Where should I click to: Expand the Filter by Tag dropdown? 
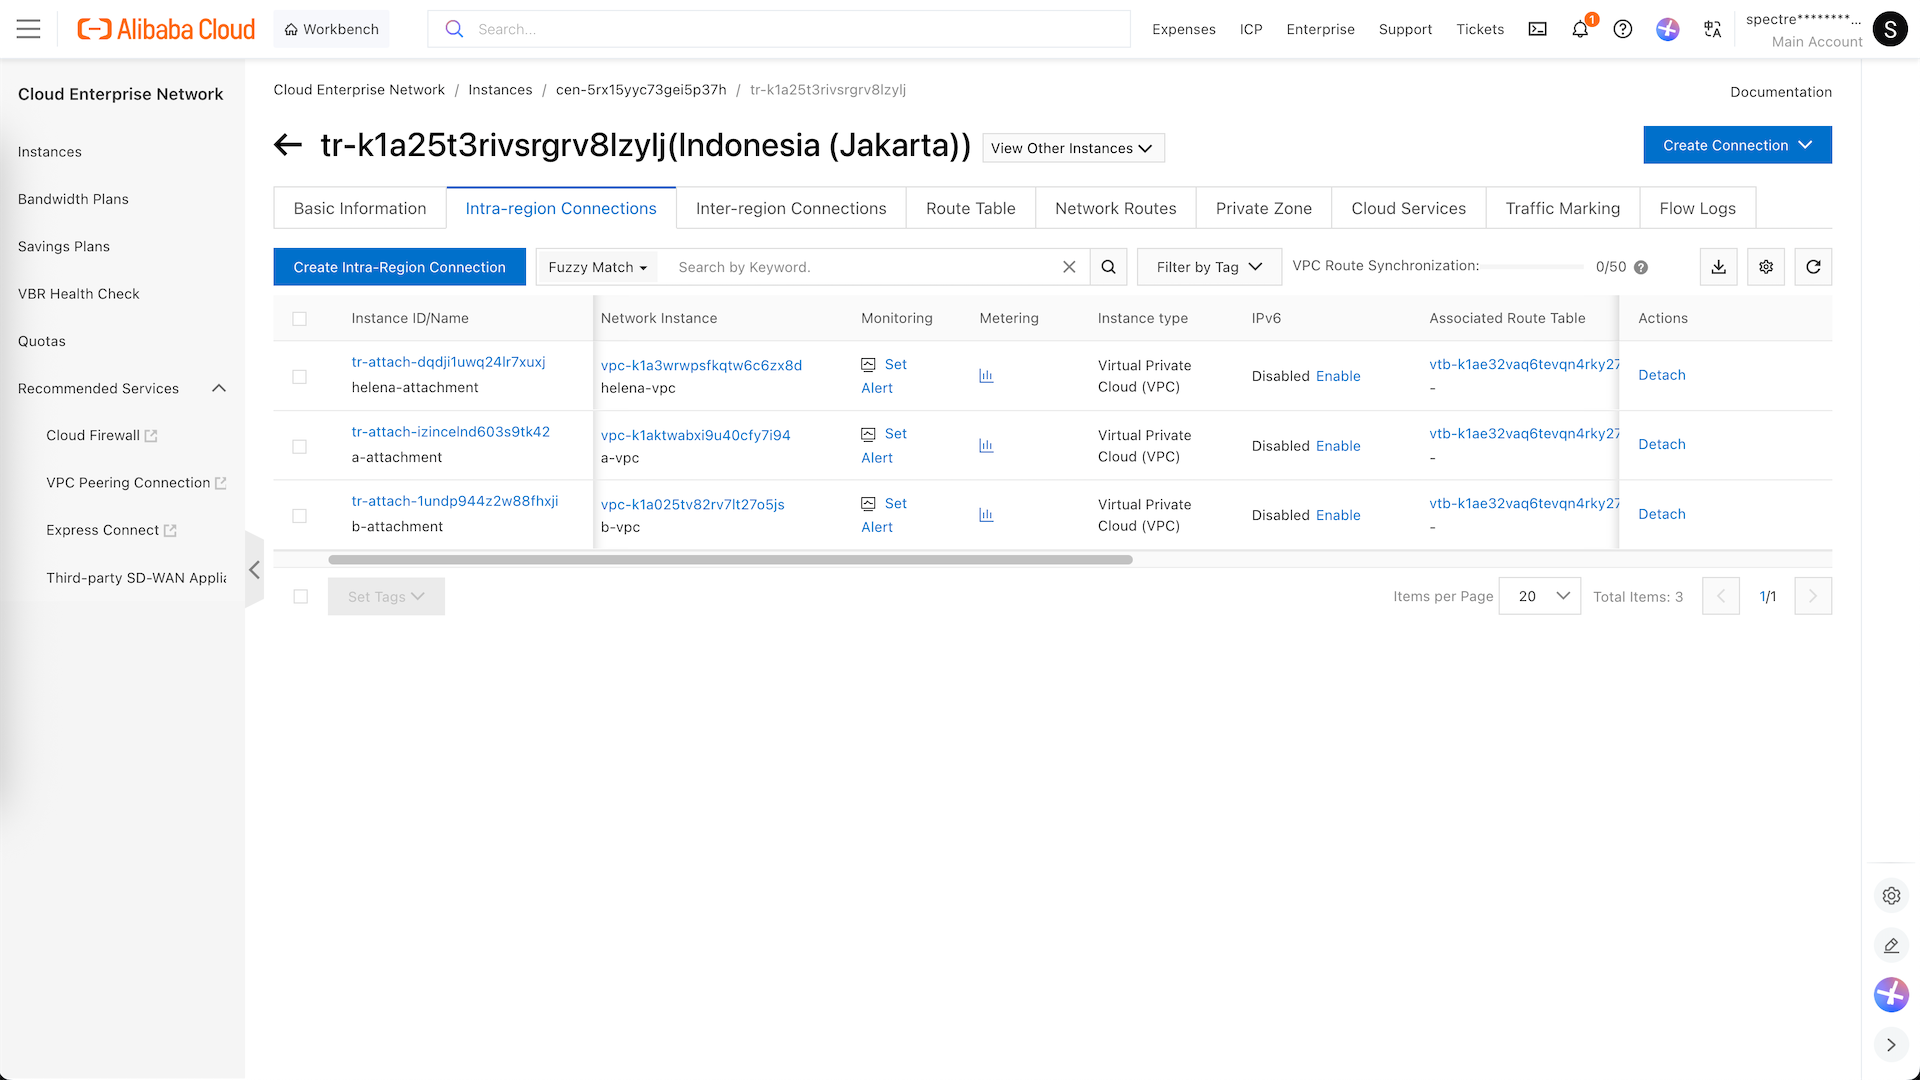tap(1209, 267)
